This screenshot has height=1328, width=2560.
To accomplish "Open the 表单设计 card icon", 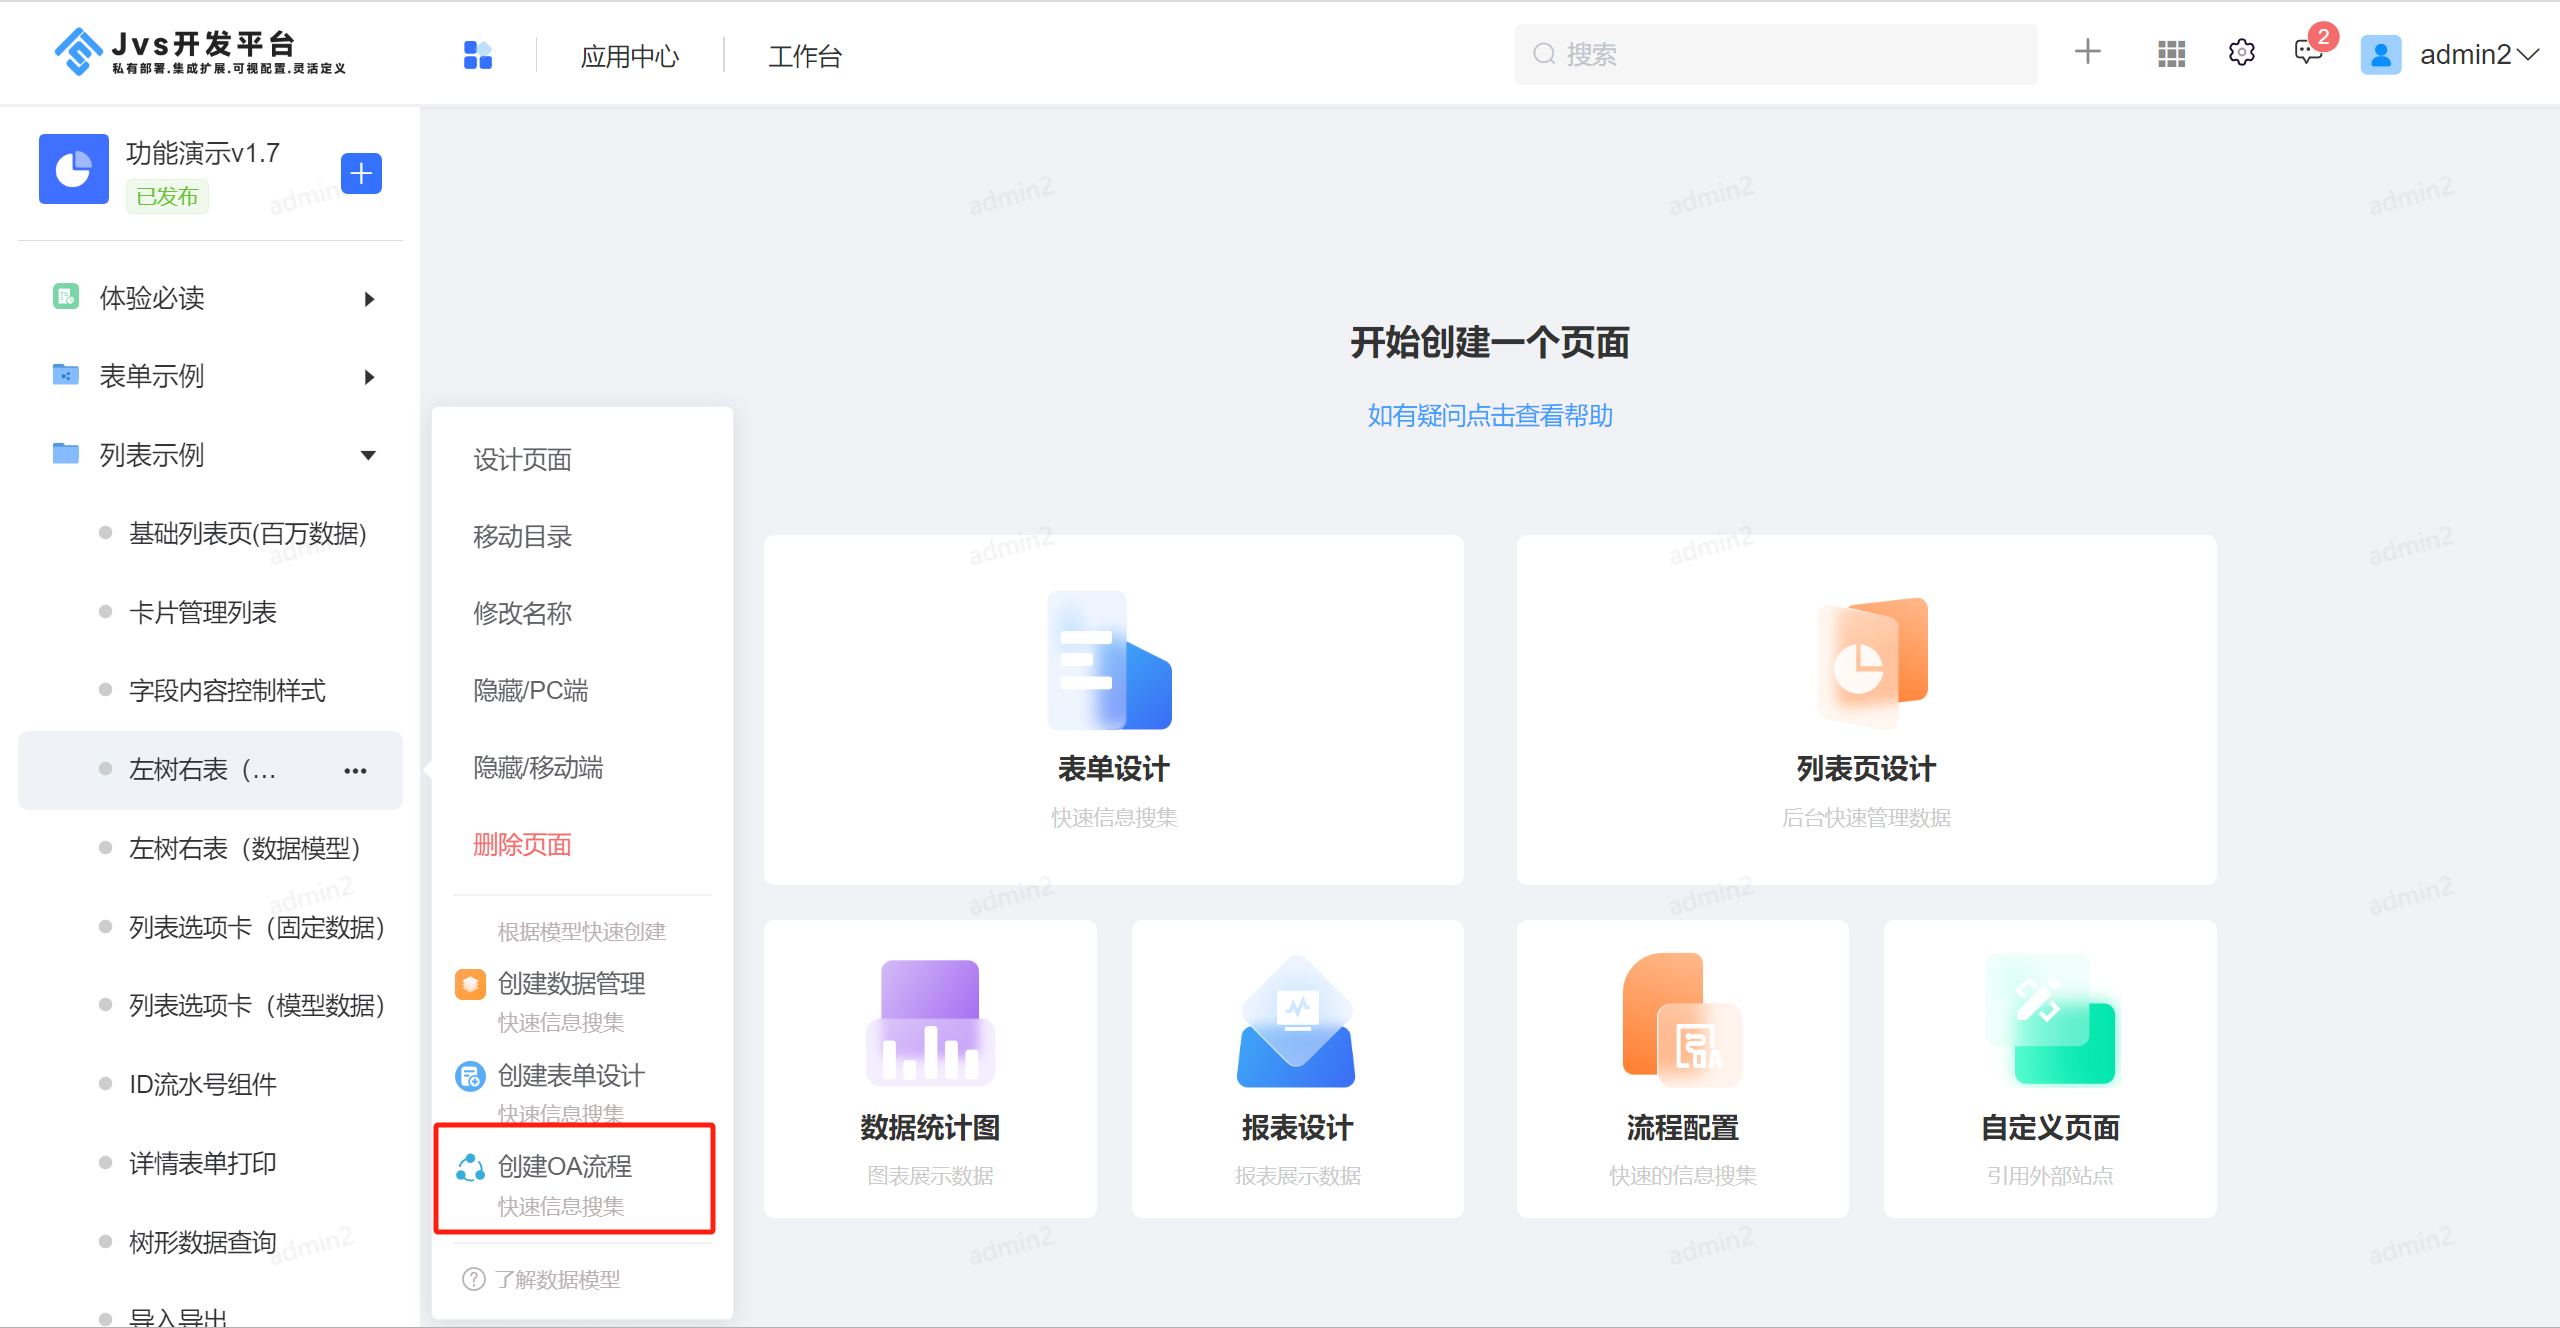I will pyautogui.click(x=1110, y=661).
